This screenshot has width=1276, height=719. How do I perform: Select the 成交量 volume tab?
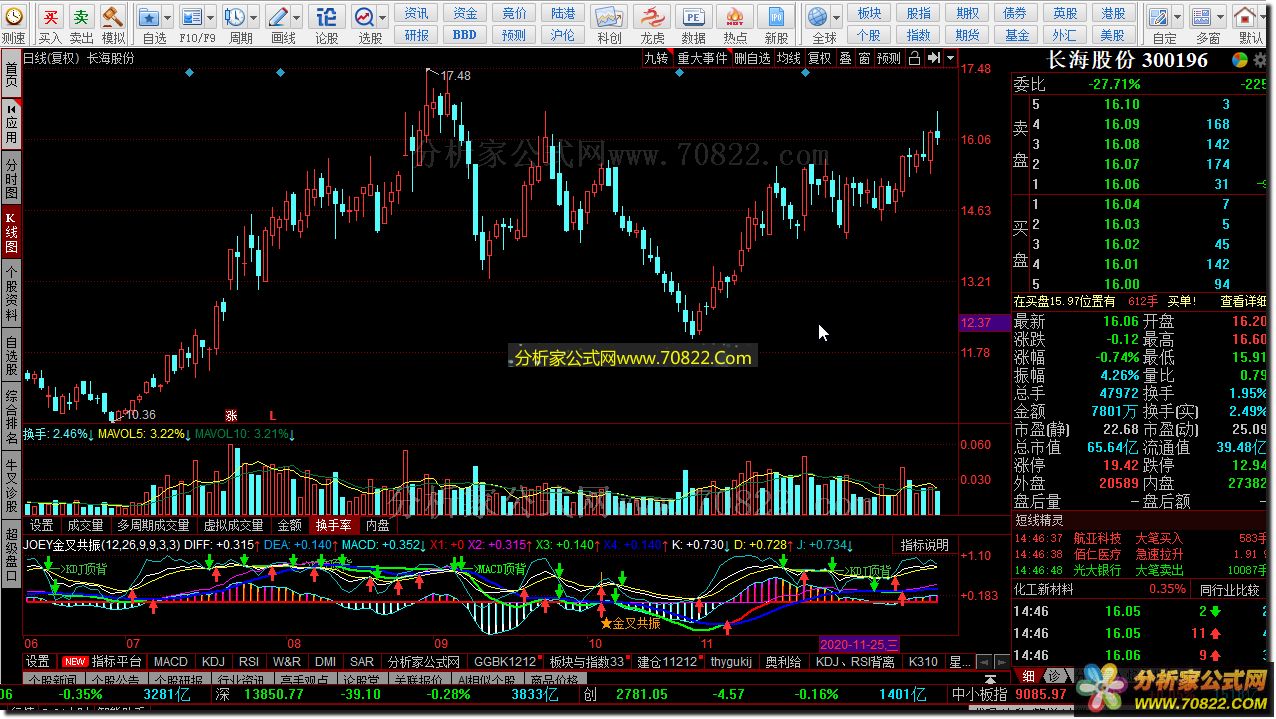pos(85,525)
